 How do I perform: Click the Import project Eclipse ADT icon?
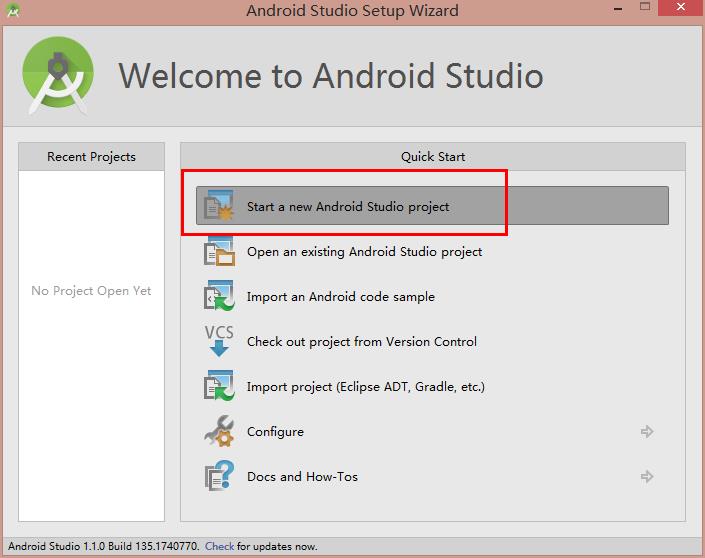tap(219, 386)
